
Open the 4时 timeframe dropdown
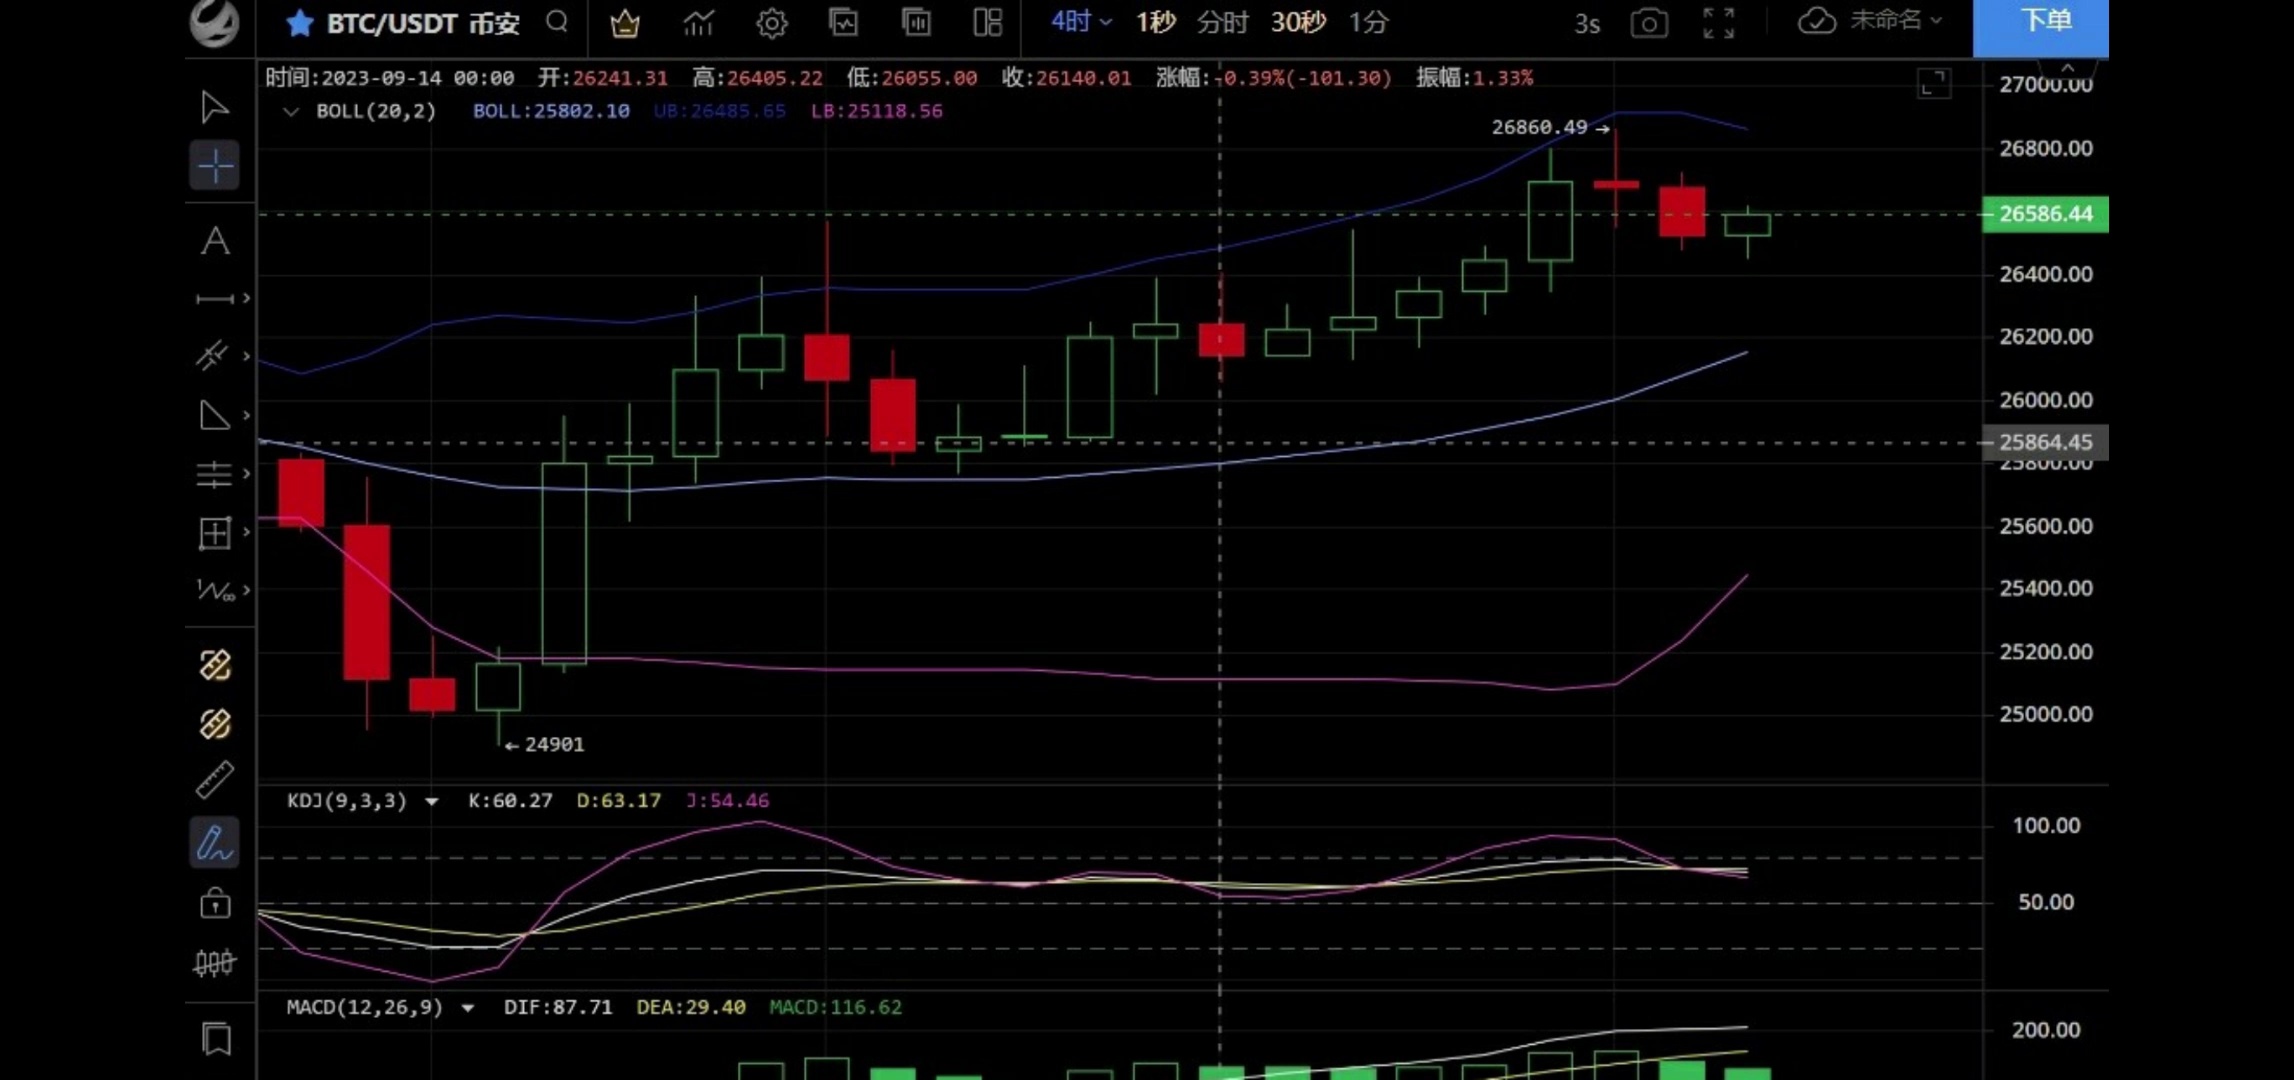[1080, 22]
